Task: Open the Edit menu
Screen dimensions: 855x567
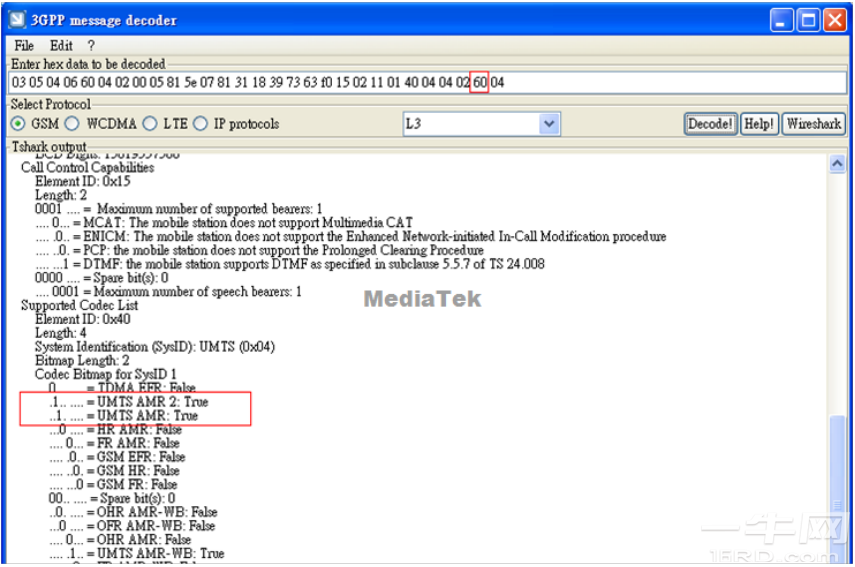Action: (61, 46)
